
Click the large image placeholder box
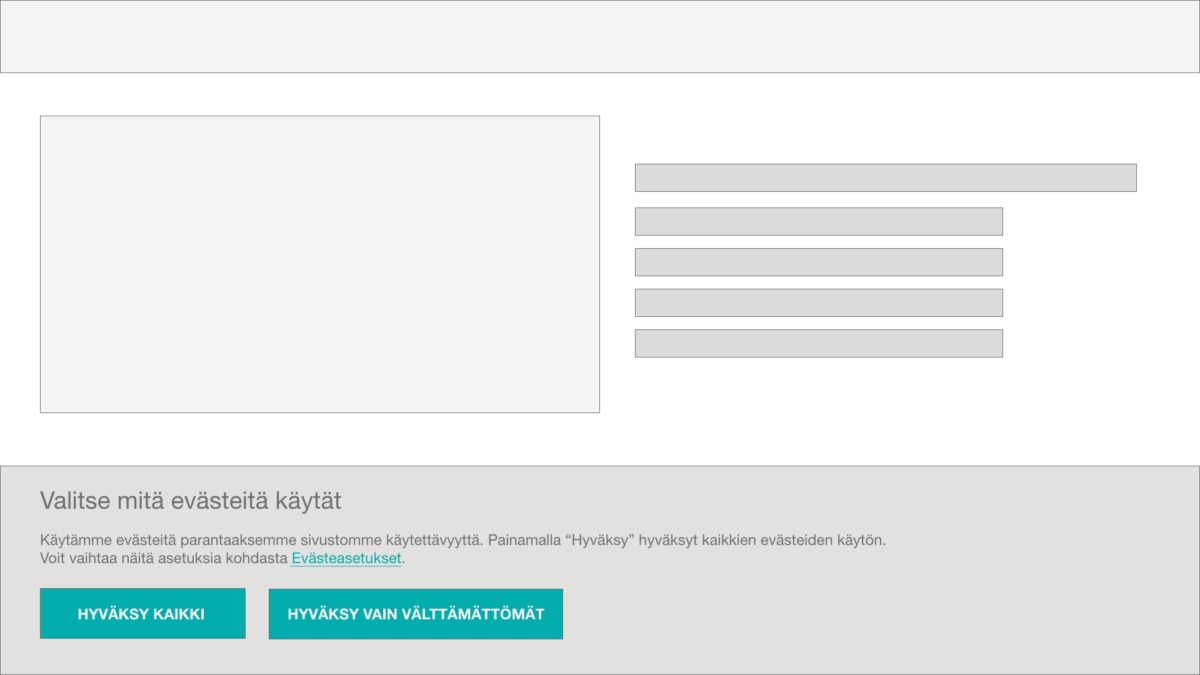(320, 264)
